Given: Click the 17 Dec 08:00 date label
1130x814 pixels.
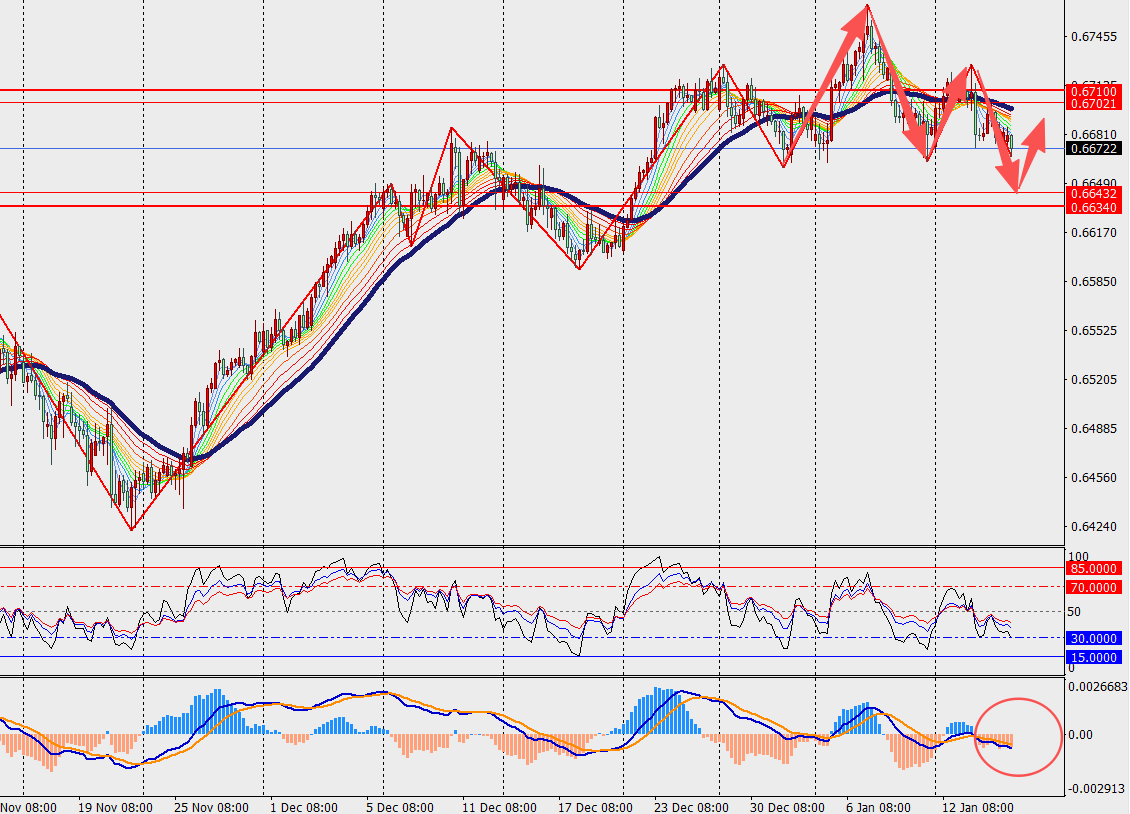Looking at the screenshot, I should pyautogui.click(x=594, y=806).
